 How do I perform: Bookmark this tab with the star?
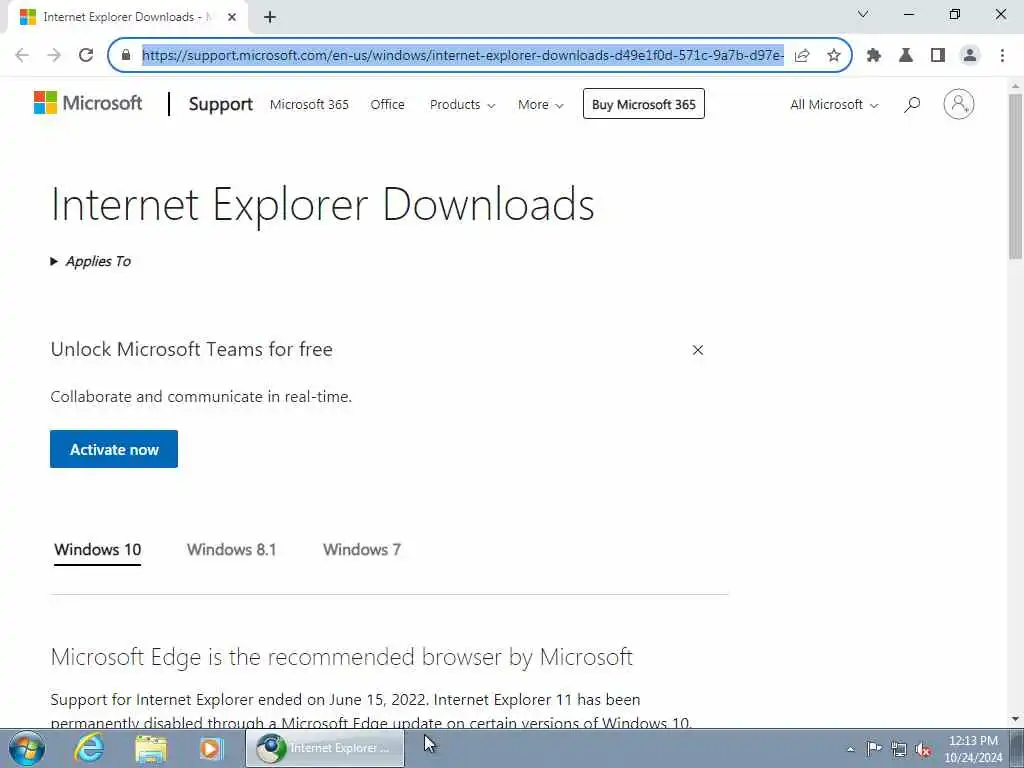coord(833,55)
